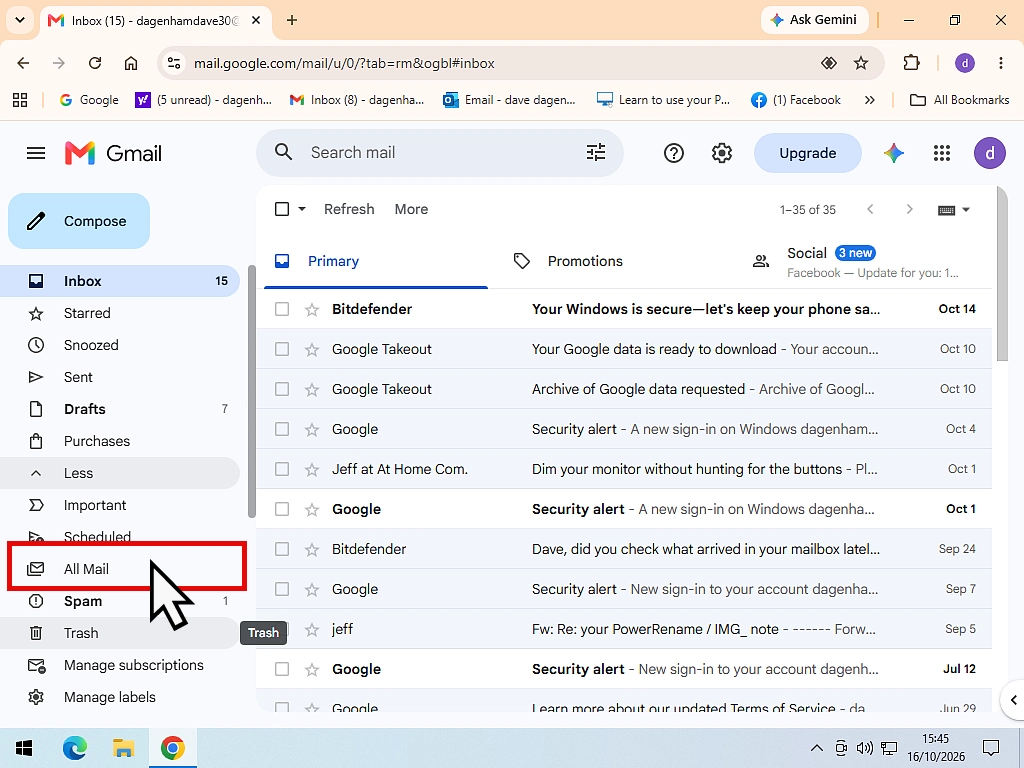Screen dimensions: 1024x768
Task: Click the Upgrade button
Action: (807, 153)
